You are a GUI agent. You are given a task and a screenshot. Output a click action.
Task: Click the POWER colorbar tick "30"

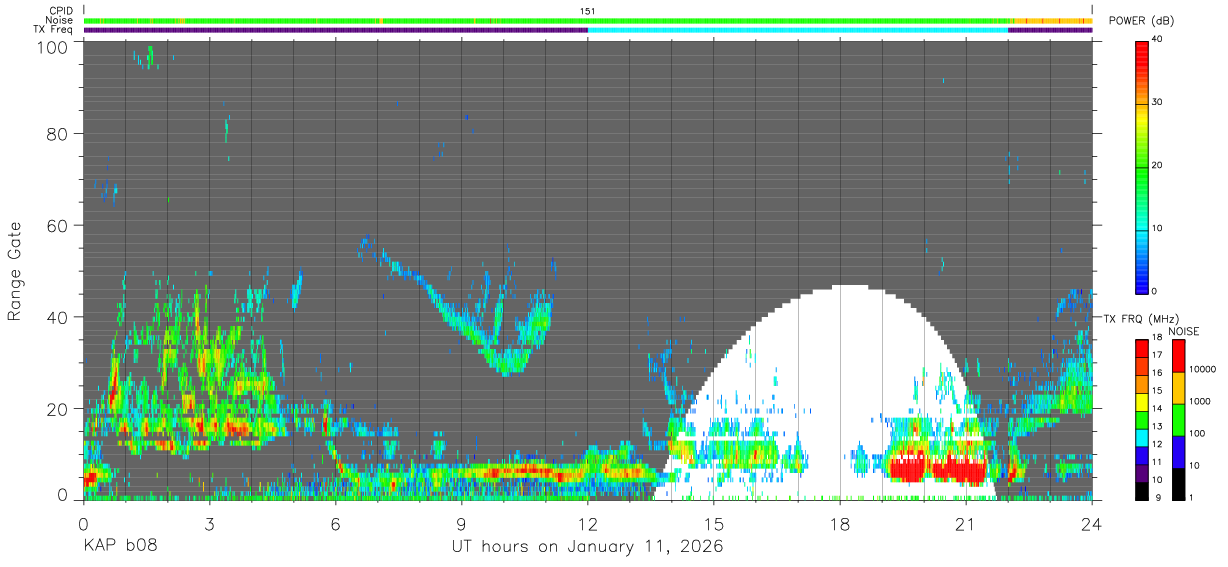click(x=1156, y=103)
